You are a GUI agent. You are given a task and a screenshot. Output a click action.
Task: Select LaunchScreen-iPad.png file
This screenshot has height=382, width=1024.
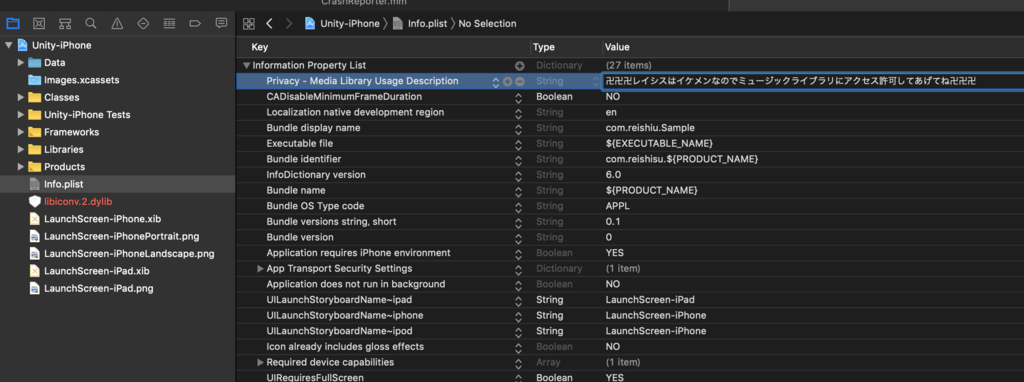point(99,288)
